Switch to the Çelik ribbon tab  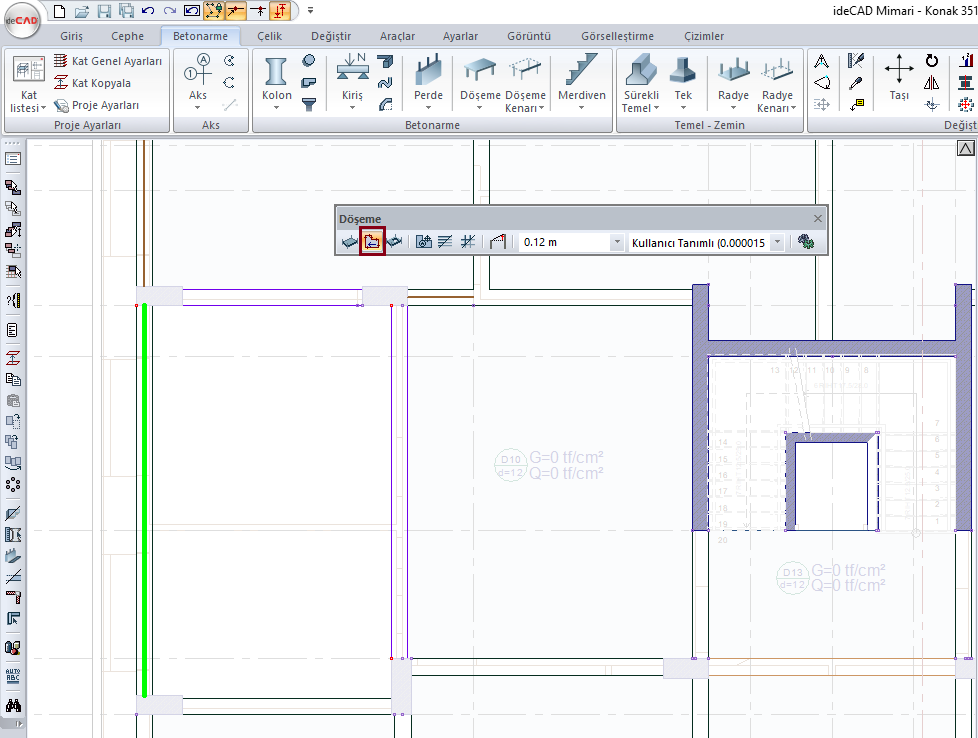[x=270, y=36]
